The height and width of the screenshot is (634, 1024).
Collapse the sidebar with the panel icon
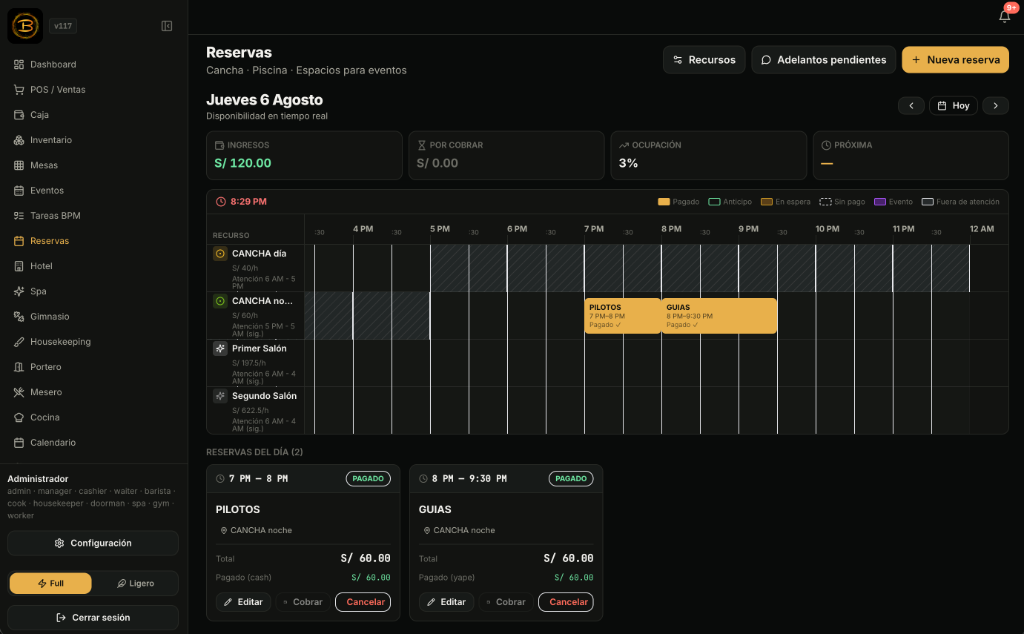[x=167, y=26]
